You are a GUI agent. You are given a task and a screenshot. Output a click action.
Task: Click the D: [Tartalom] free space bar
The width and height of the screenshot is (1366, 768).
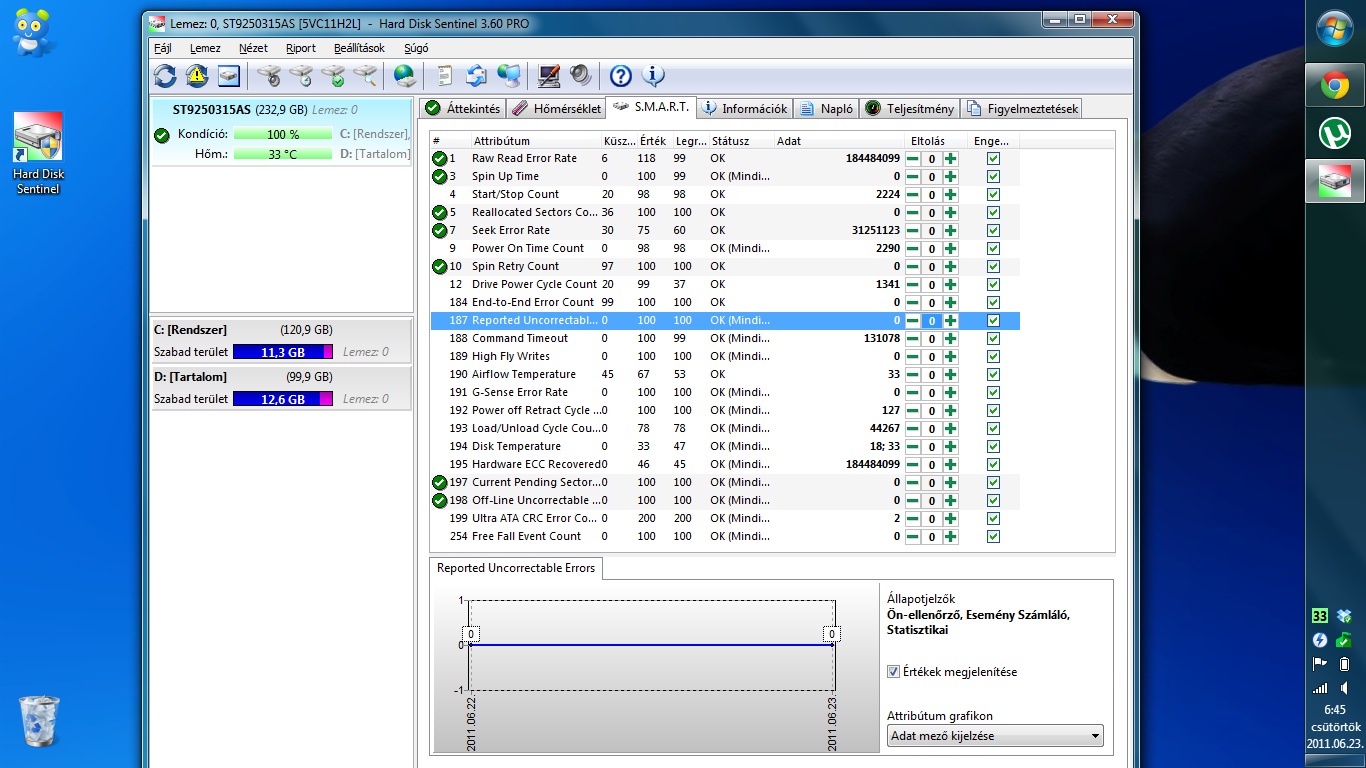click(x=283, y=399)
